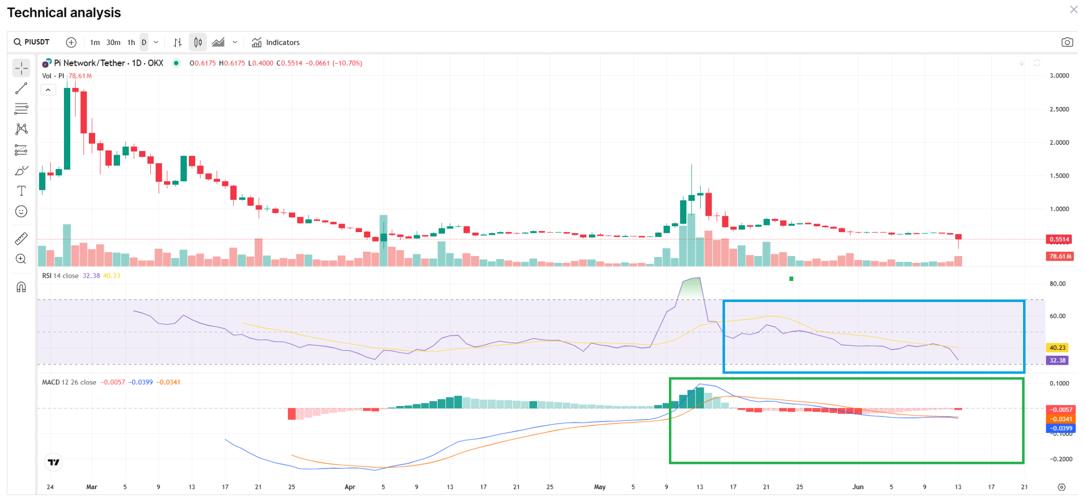The width and height of the screenshot is (1085, 499).
Task: Take a chart snapshot with camera
Action: click(1066, 42)
